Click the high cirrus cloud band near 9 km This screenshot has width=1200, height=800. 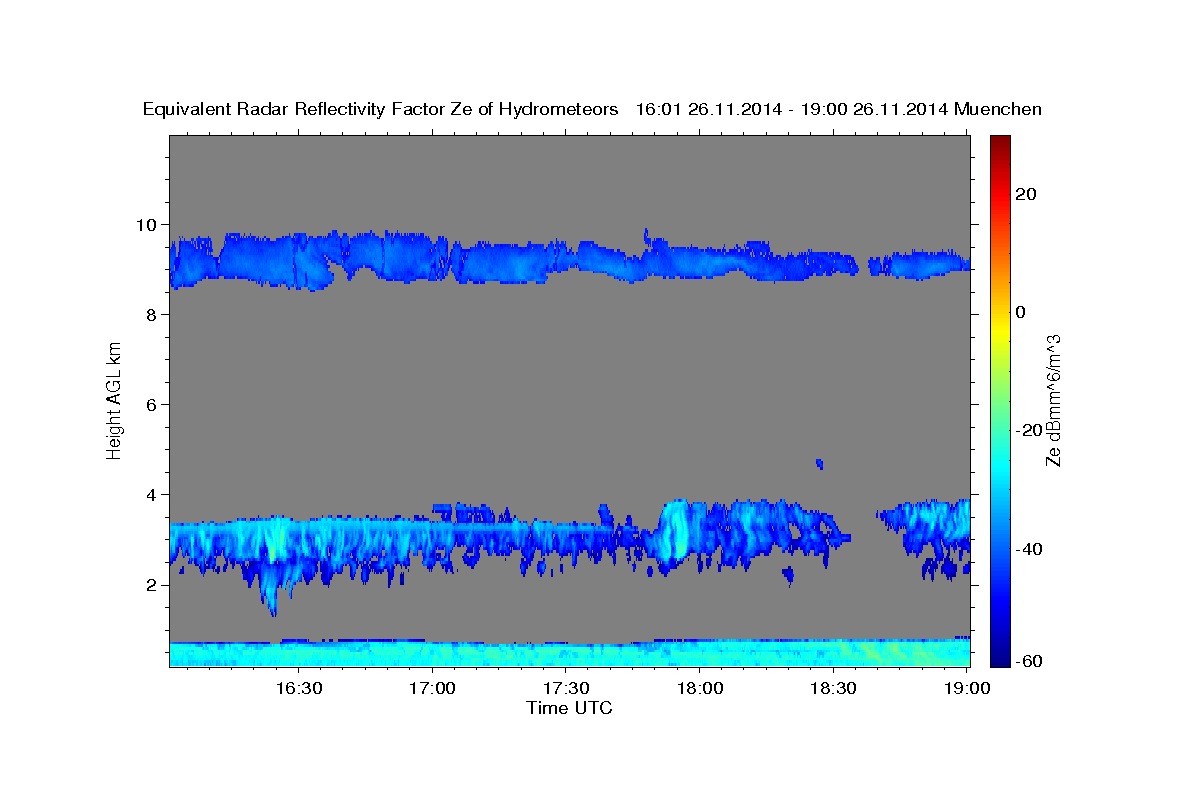570,259
